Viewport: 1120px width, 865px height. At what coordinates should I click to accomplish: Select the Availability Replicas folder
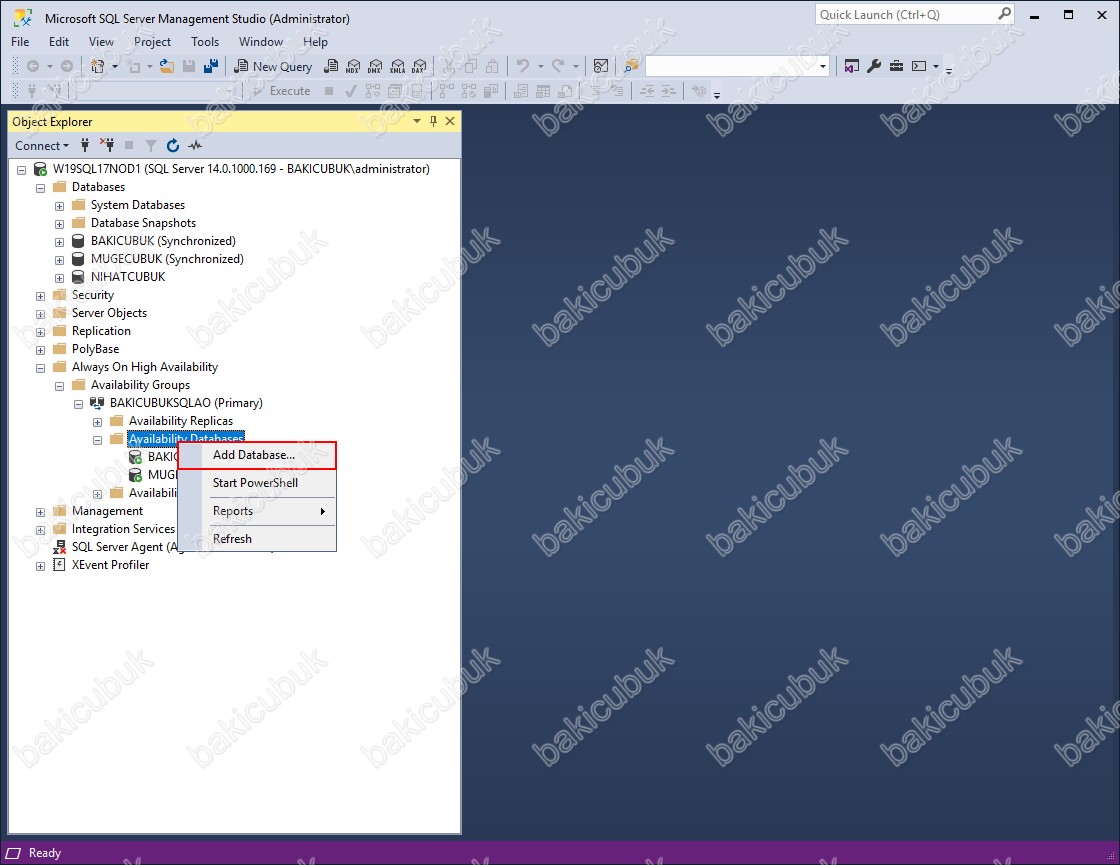click(181, 421)
